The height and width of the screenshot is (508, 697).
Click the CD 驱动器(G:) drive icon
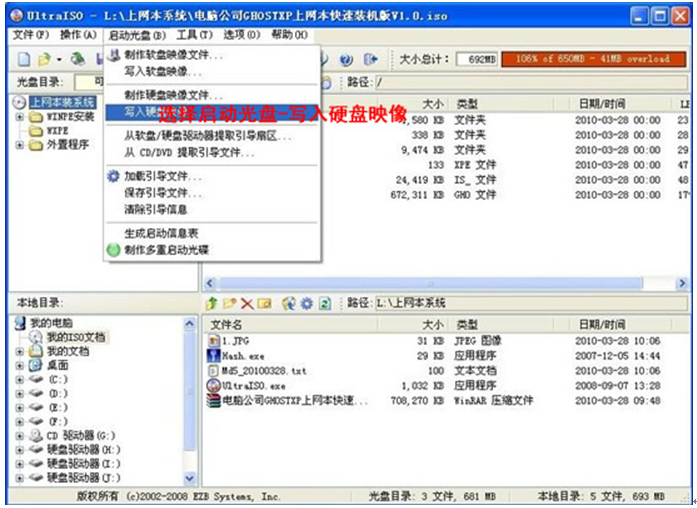click(36, 436)
